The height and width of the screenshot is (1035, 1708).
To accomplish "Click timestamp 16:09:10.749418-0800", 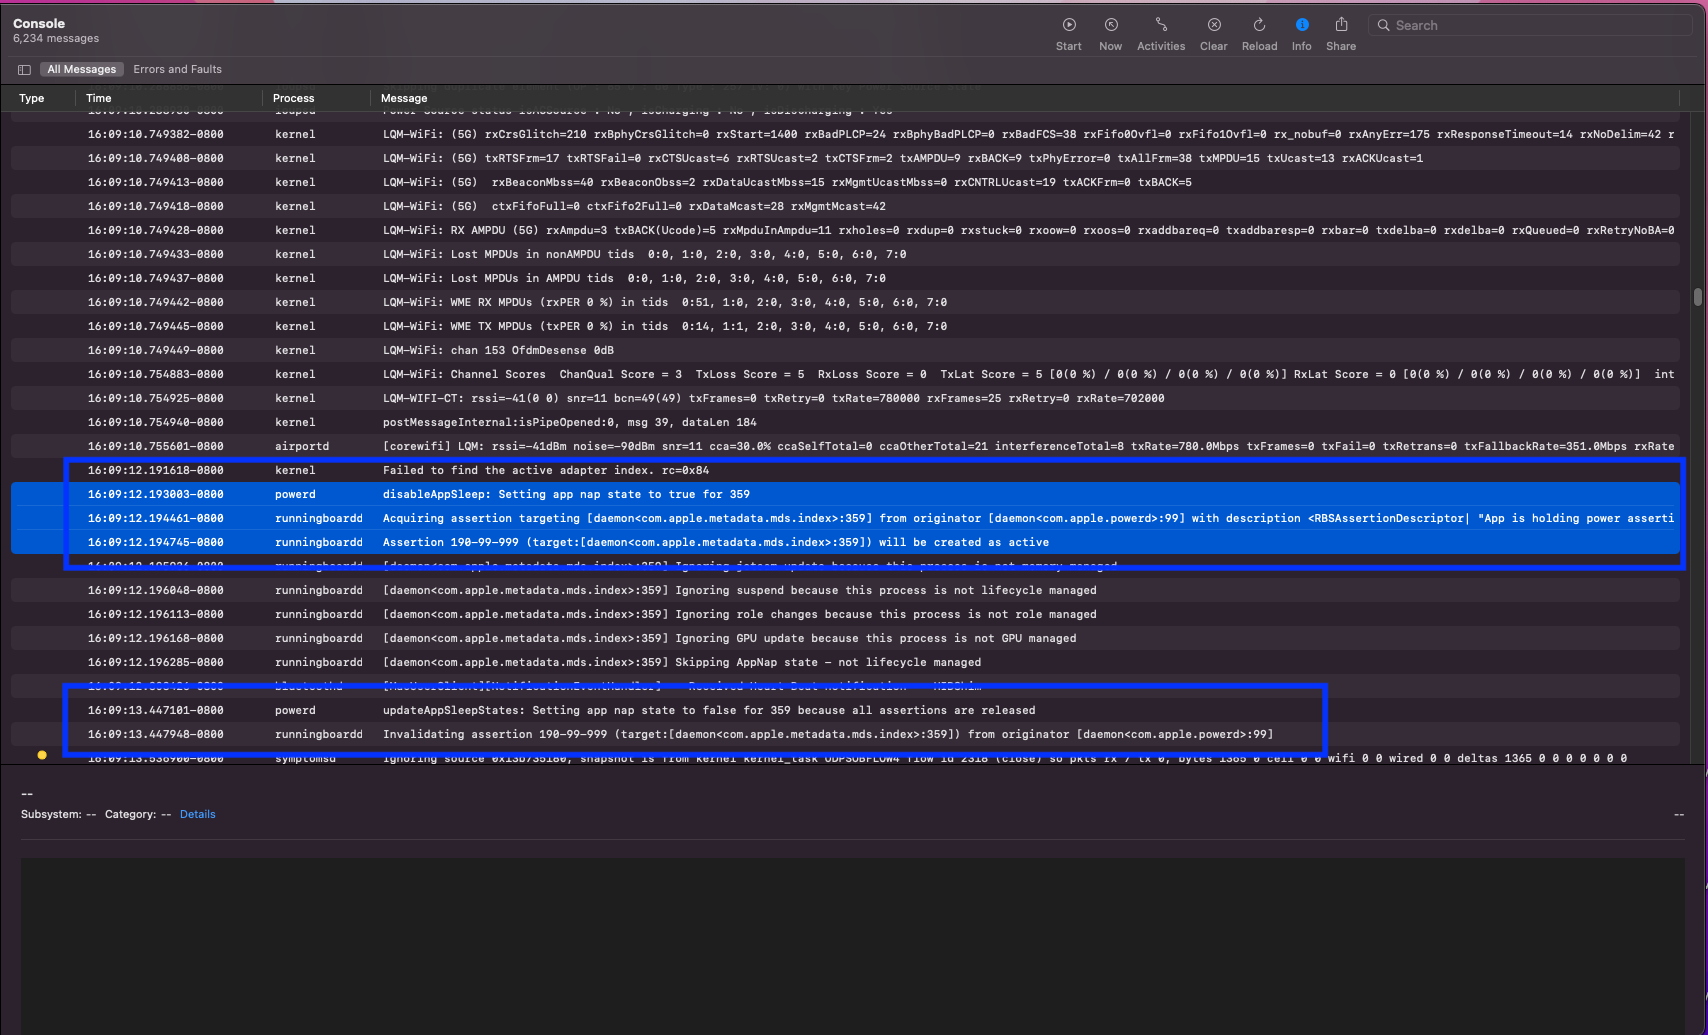I will [155, 206].
